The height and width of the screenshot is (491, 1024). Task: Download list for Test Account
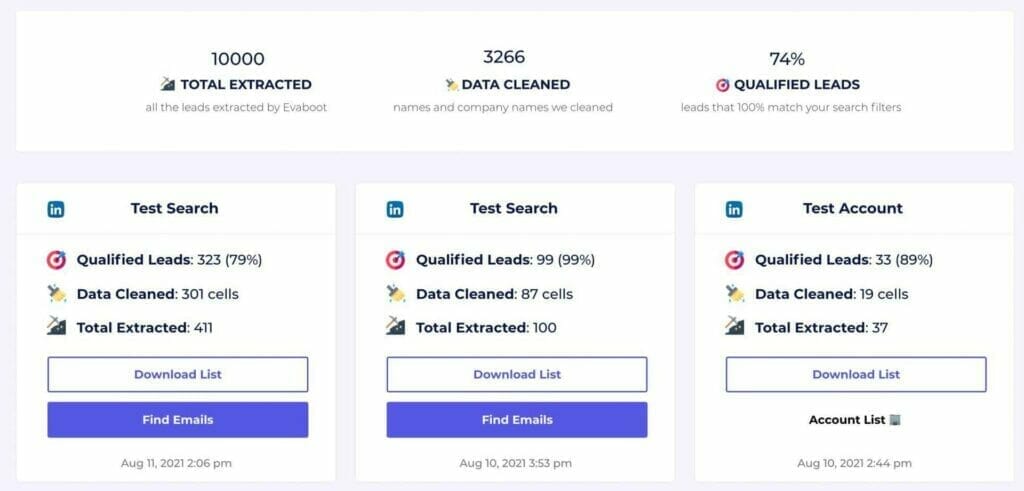pos(856,374)
